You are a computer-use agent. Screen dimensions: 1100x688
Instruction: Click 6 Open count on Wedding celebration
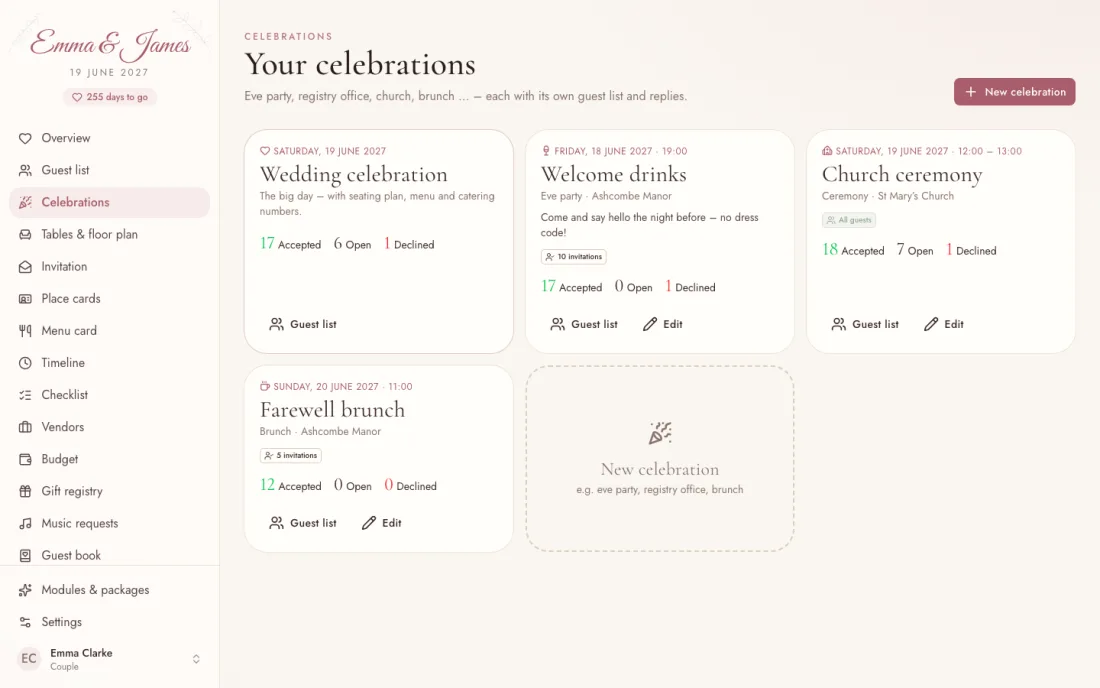[352, 244]
